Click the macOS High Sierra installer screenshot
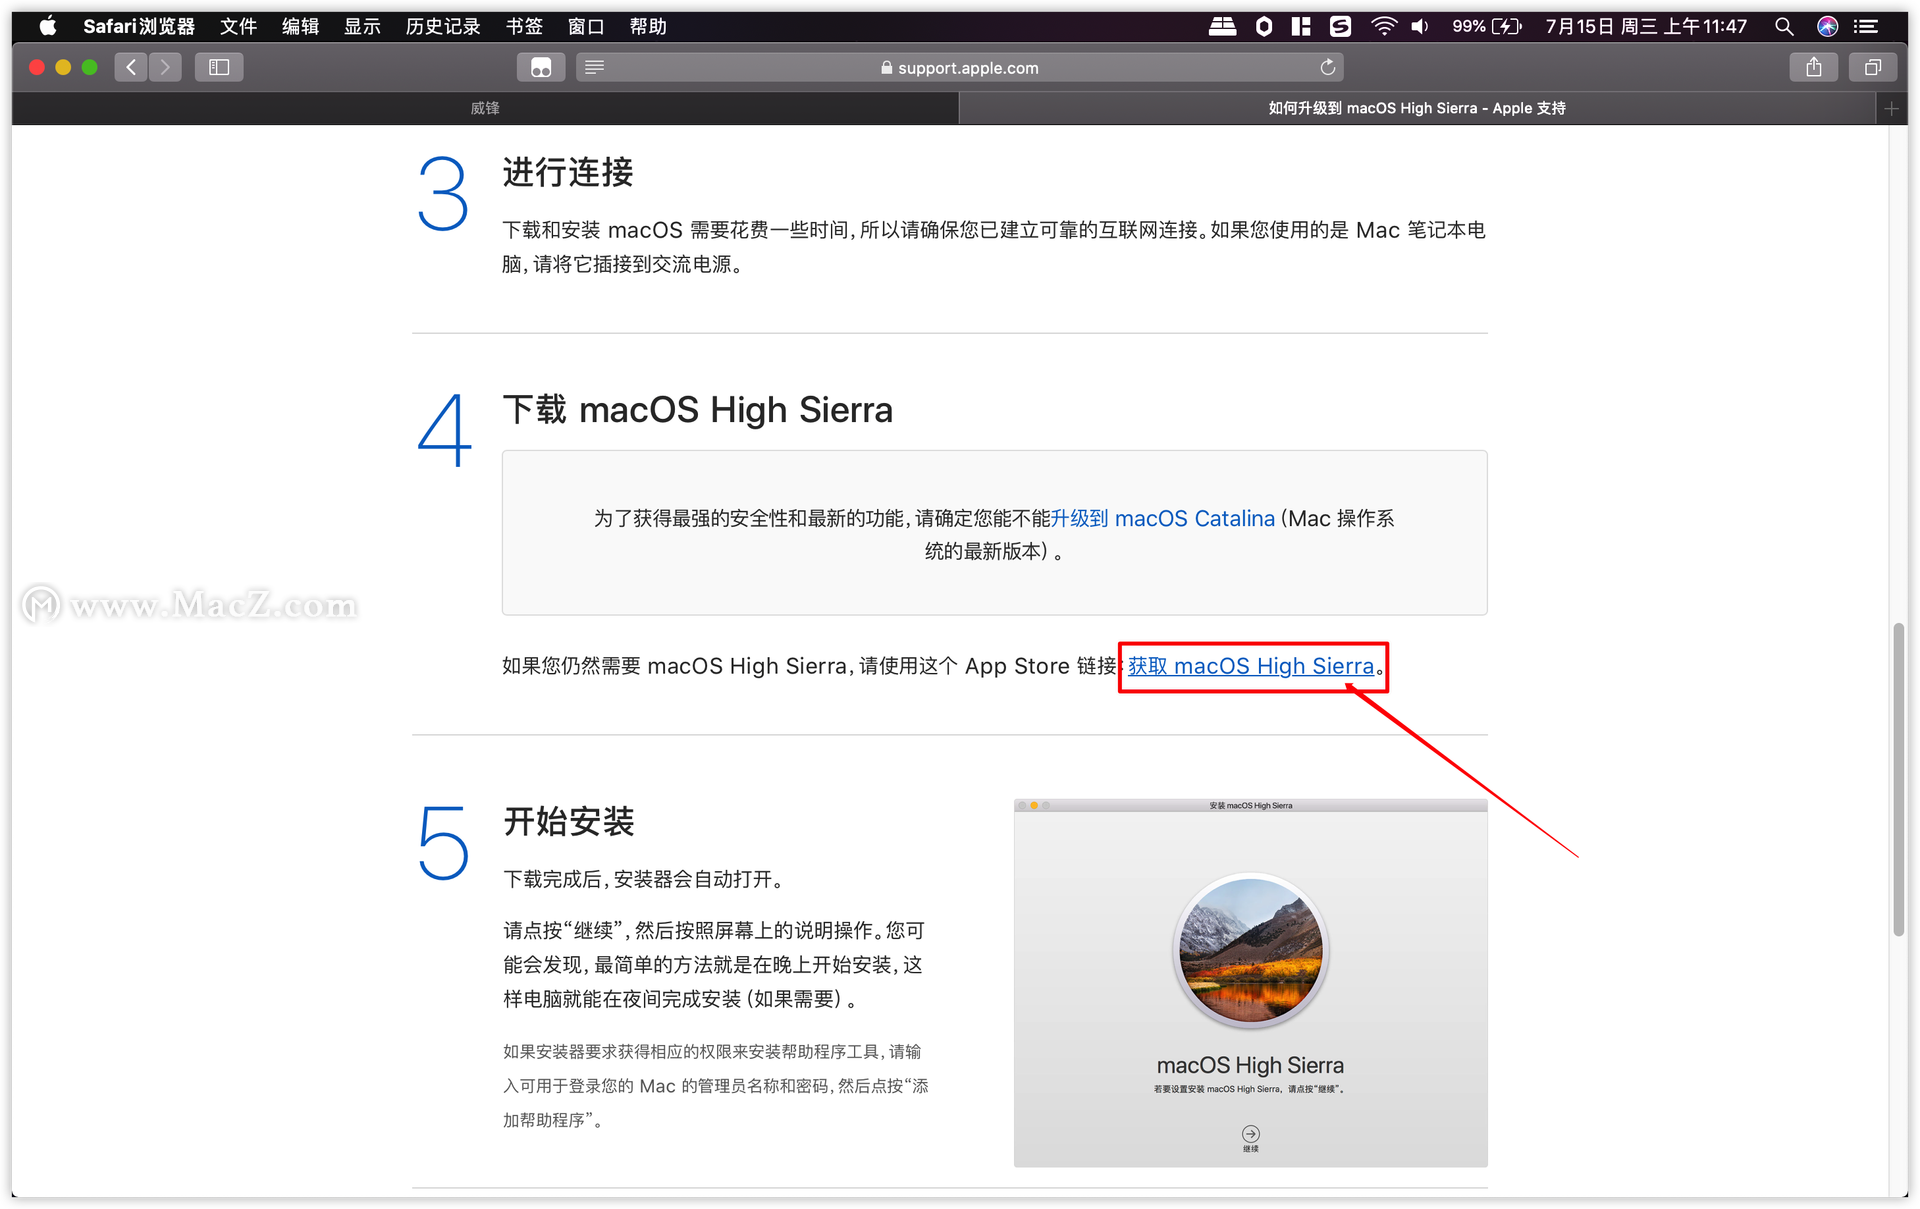 (1250, 983)
